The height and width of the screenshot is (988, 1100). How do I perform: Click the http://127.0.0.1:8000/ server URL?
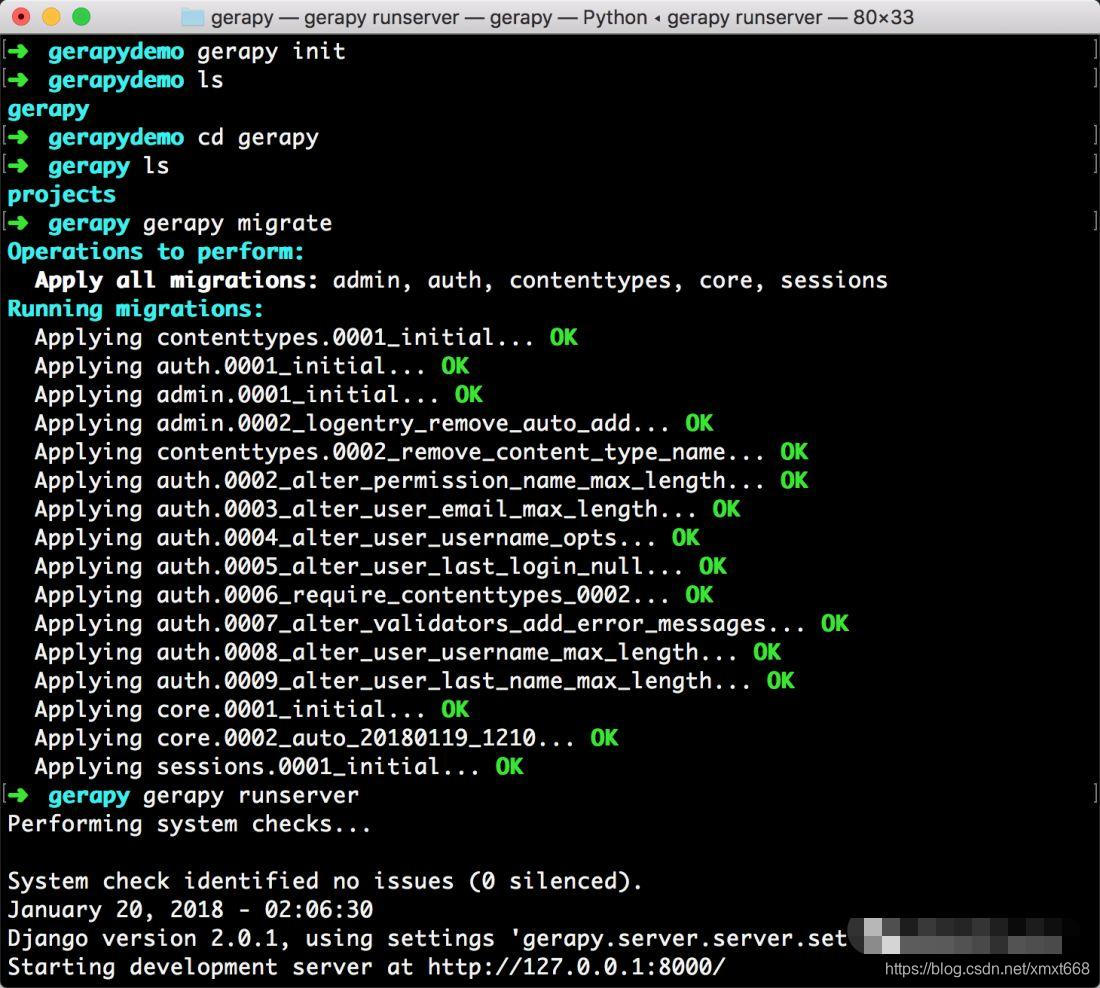(577, 968)
